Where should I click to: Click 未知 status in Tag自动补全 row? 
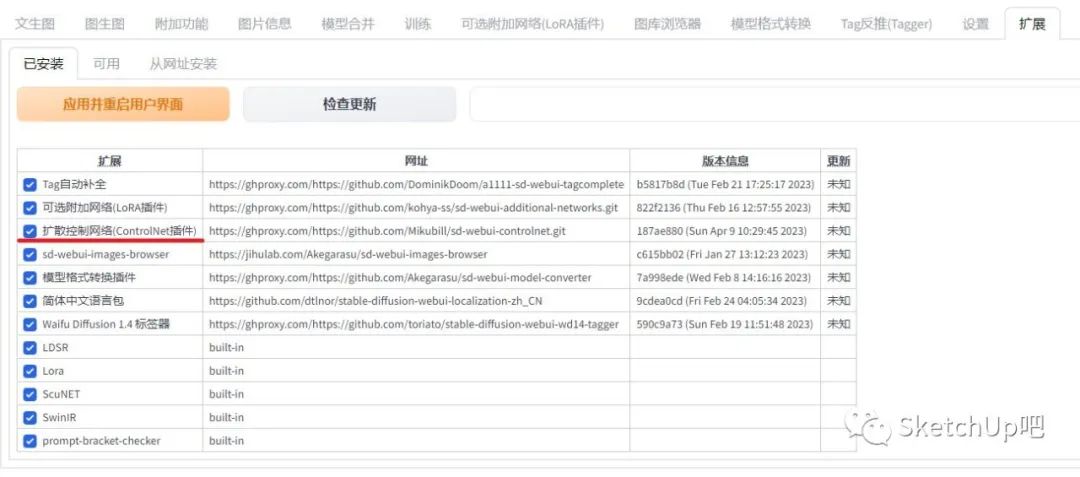click(x=838, y=184)
